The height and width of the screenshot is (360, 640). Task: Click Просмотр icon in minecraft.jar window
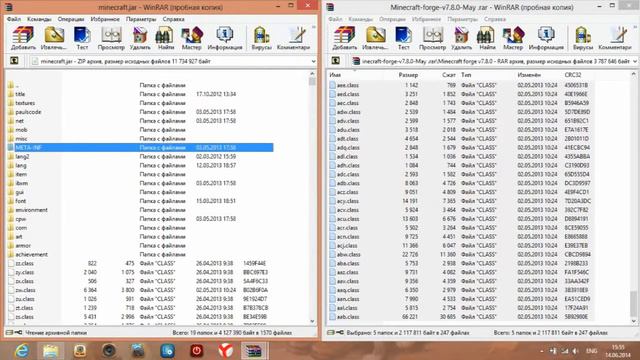111,38
